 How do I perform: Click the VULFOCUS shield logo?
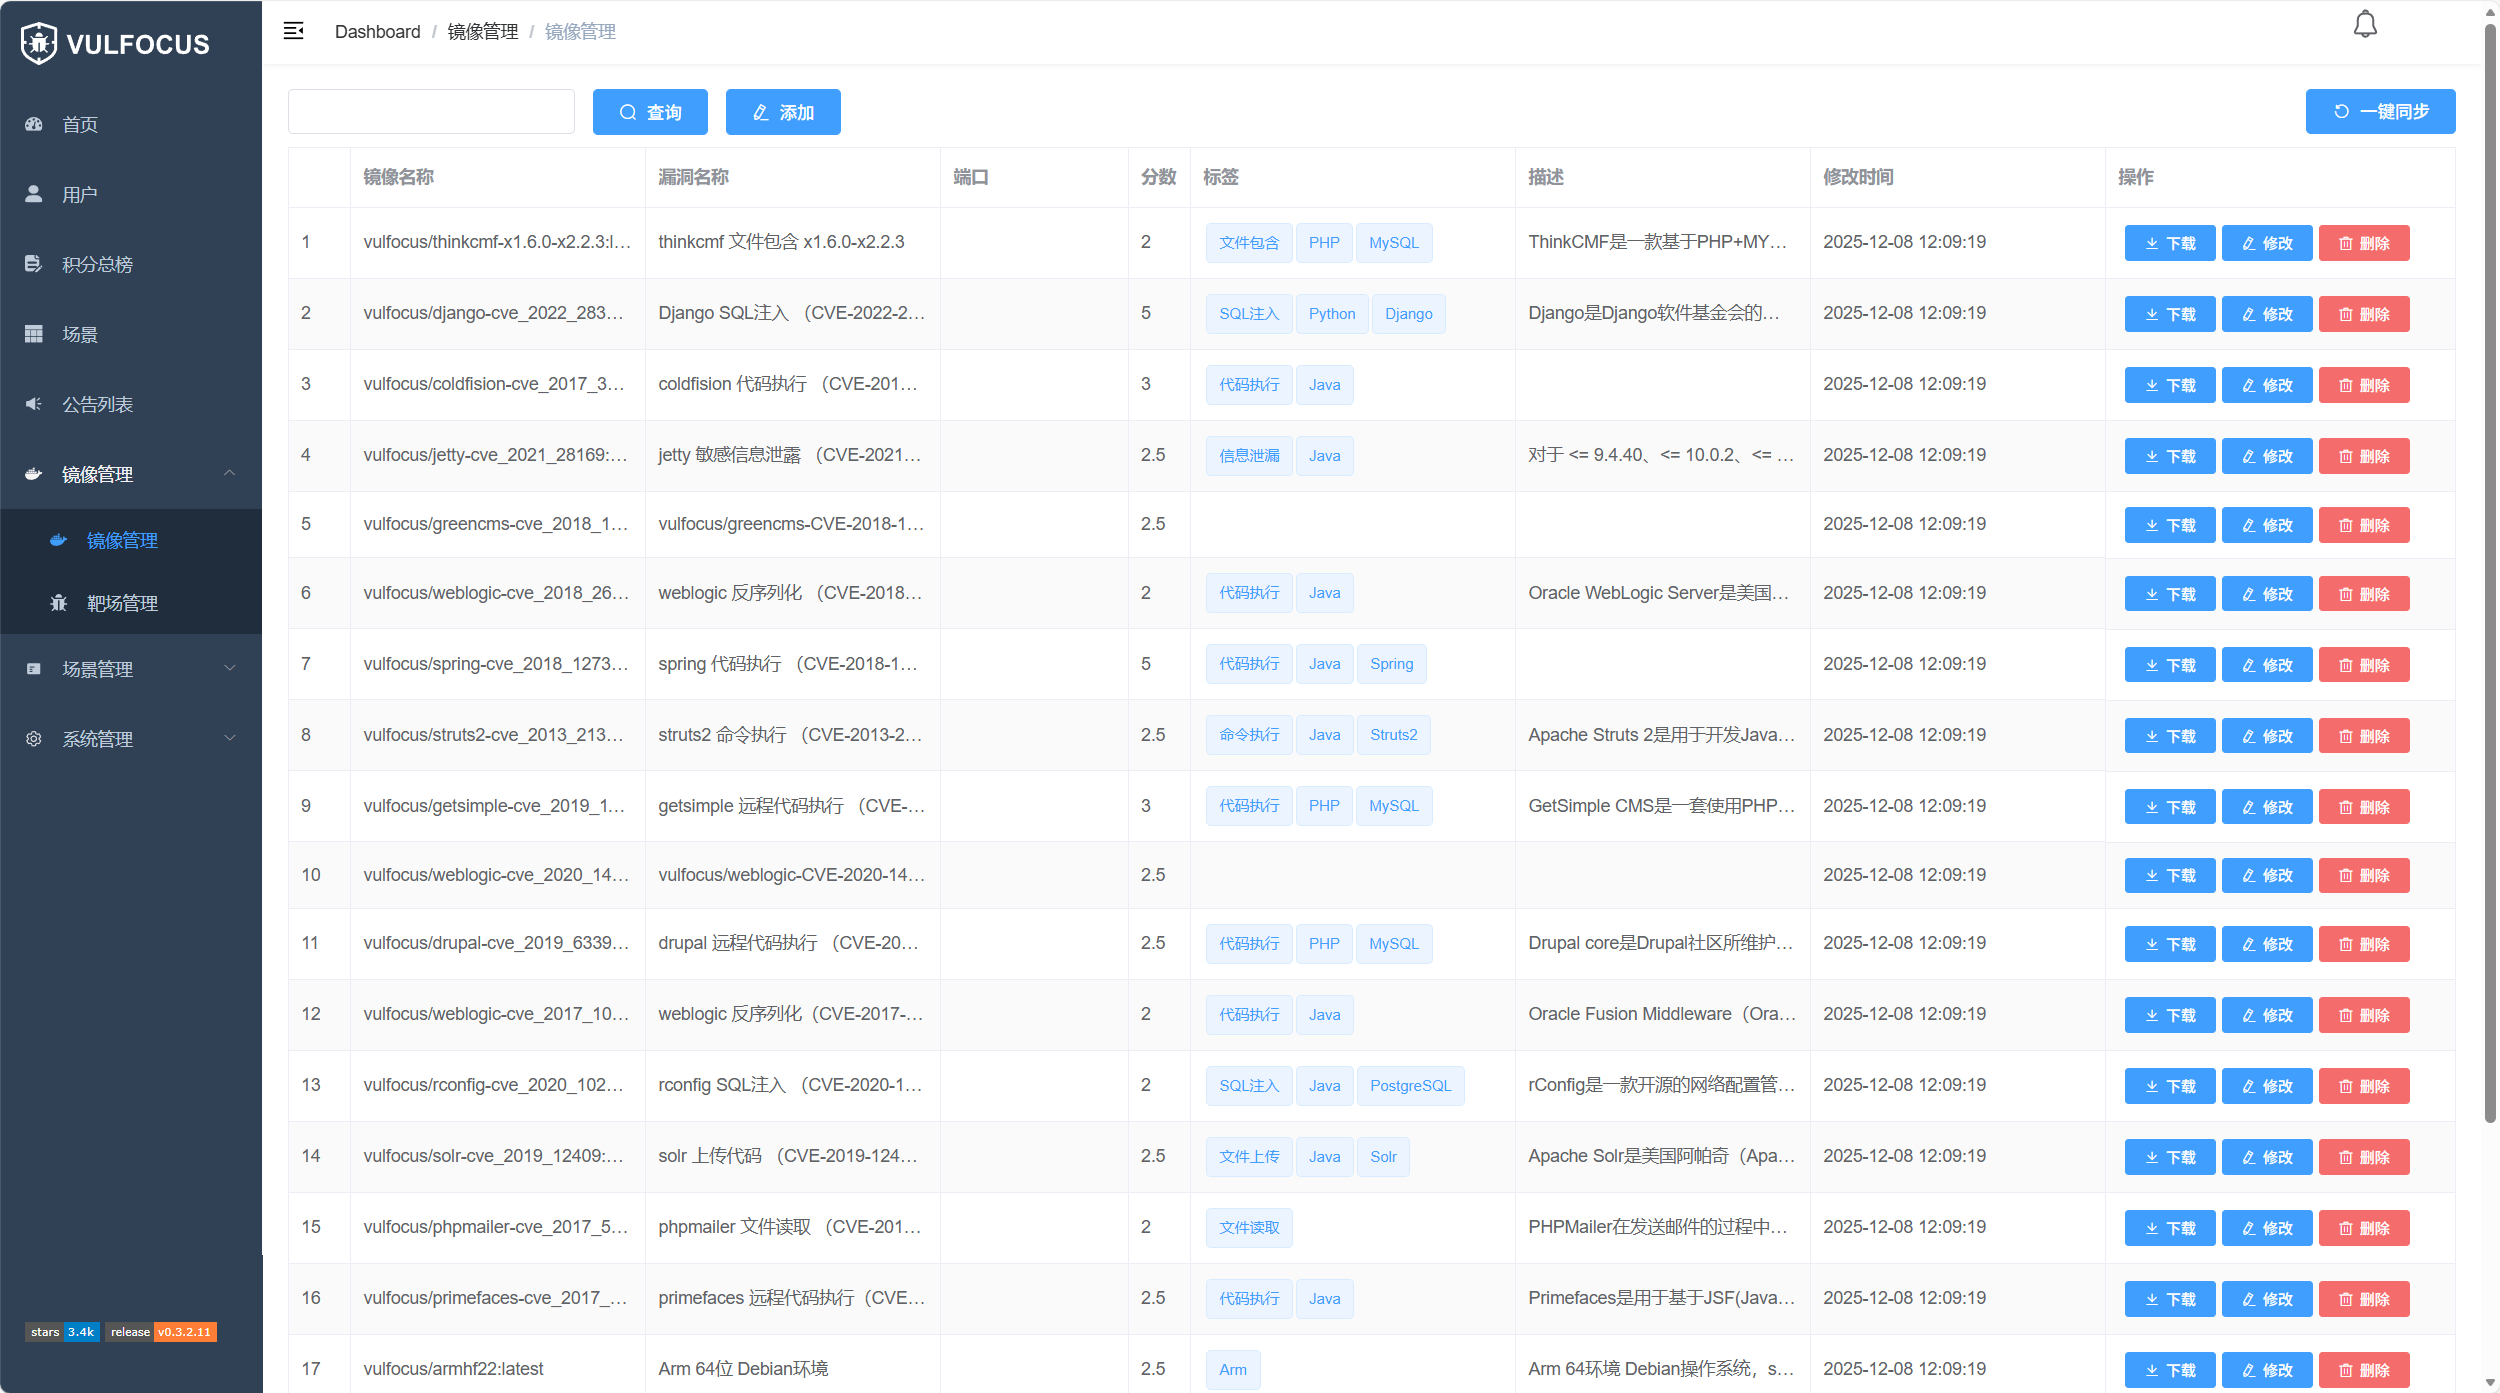pos(39,43)
